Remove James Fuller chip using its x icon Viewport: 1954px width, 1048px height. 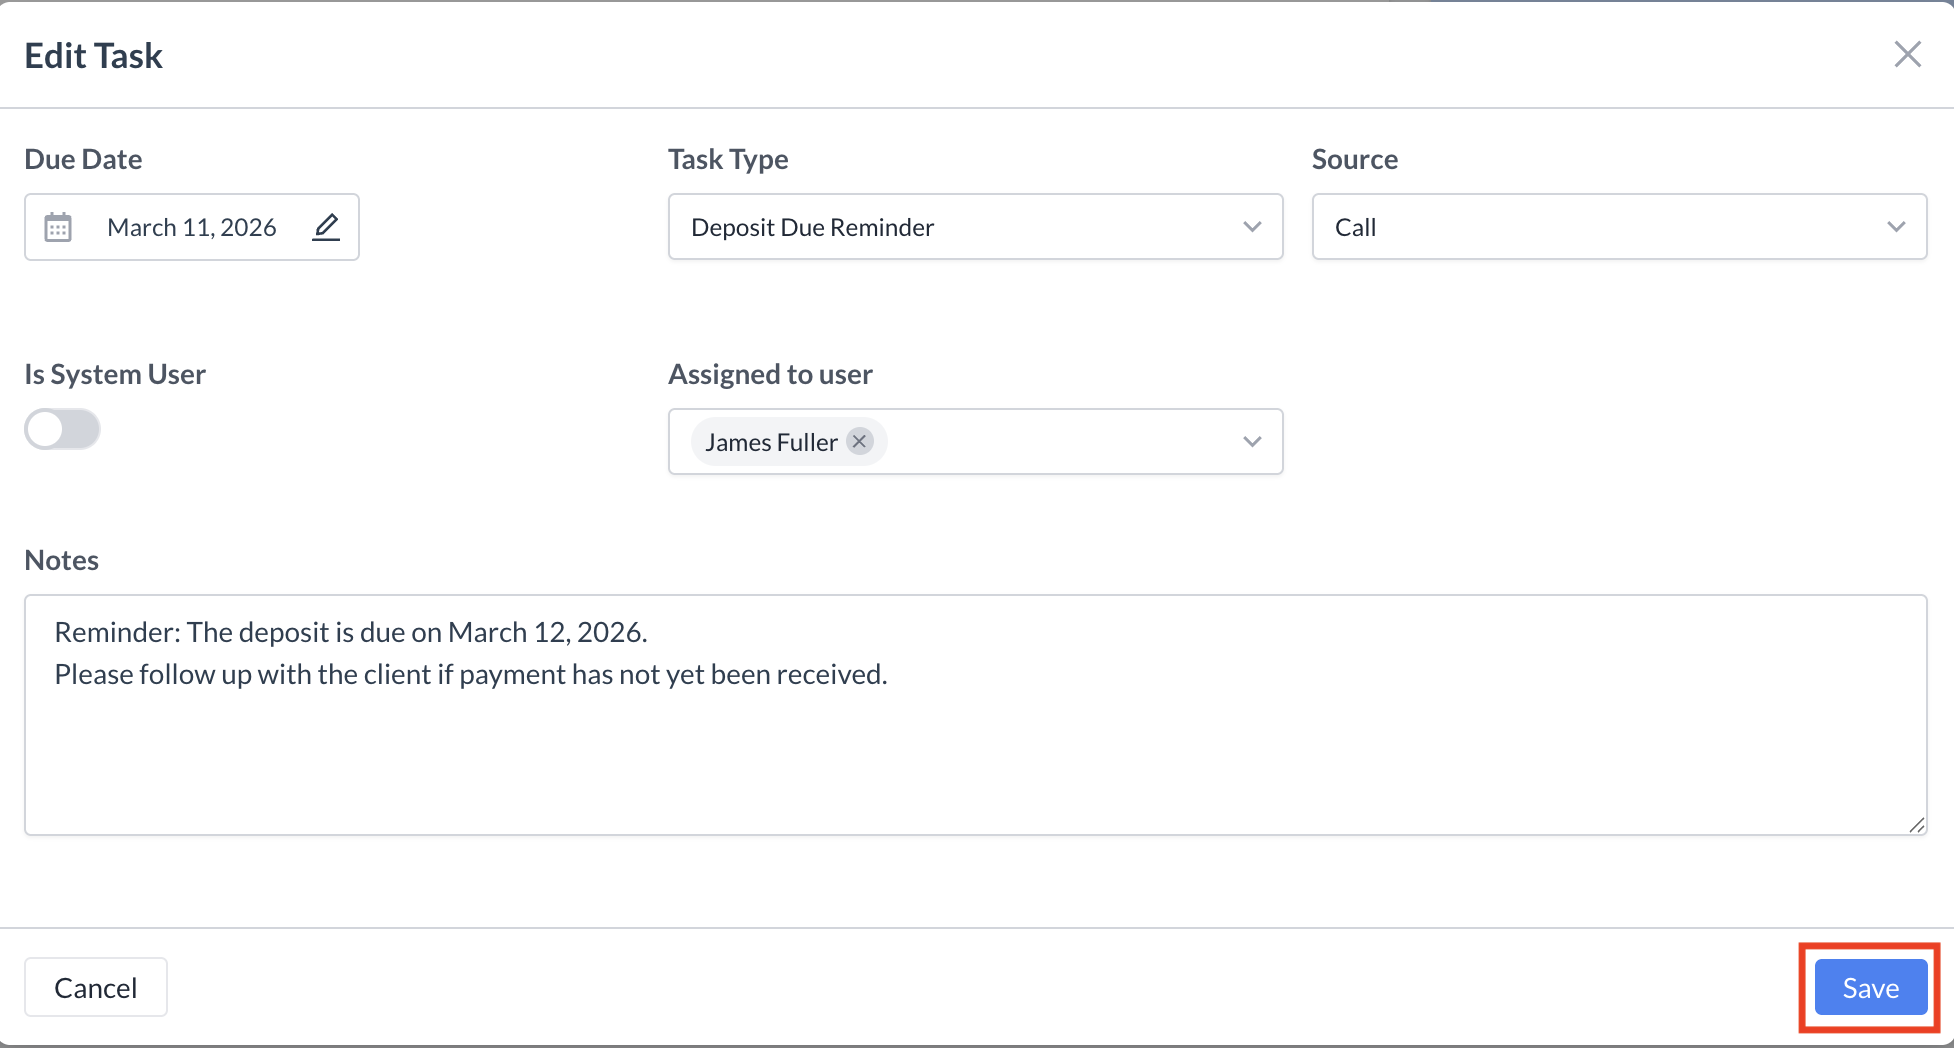(x=859, y=442)
